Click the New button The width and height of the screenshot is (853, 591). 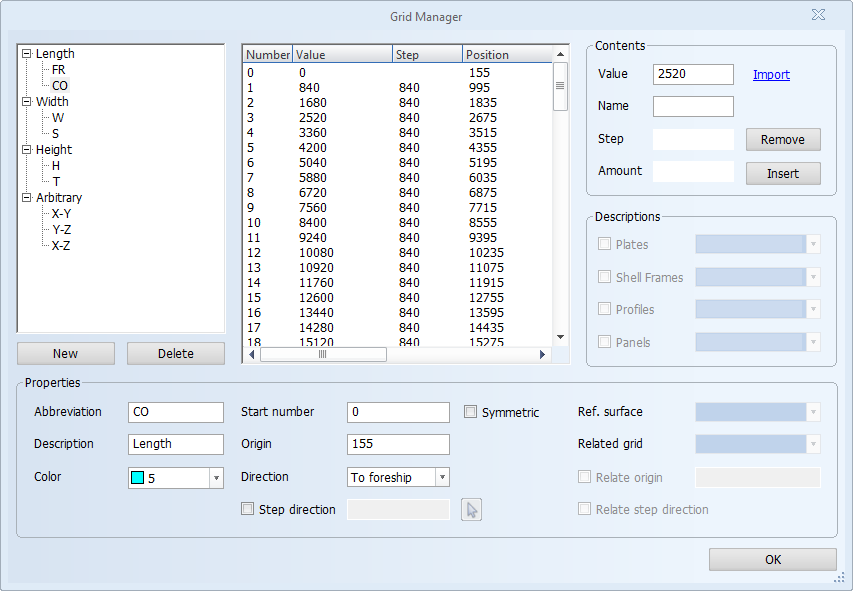(x=66, y=353)
